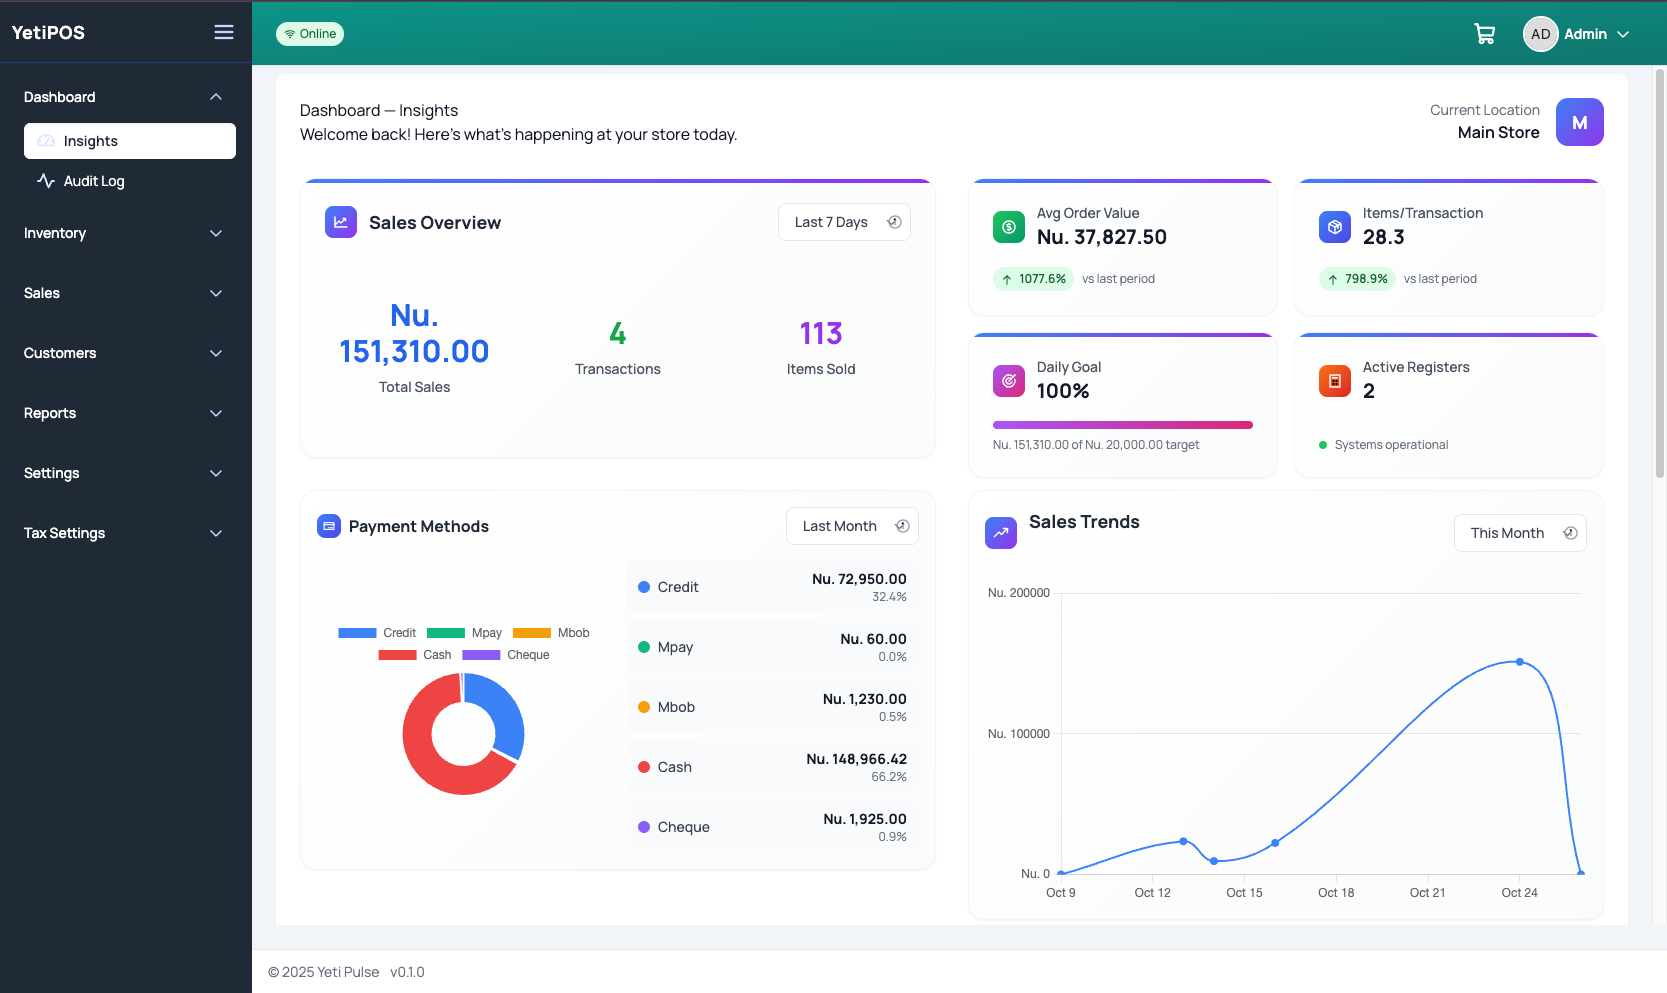This screenshot has width=1667, height=993.
Task: Click the Sales Overview chart icon
Action: [340, 221]
